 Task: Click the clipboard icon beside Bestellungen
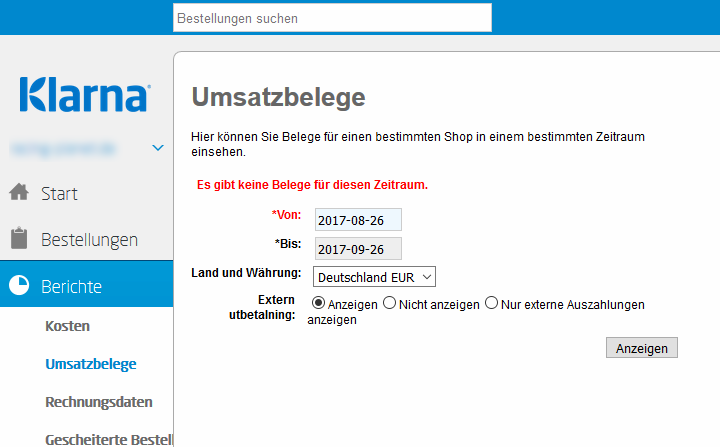(x=18, y=239)
